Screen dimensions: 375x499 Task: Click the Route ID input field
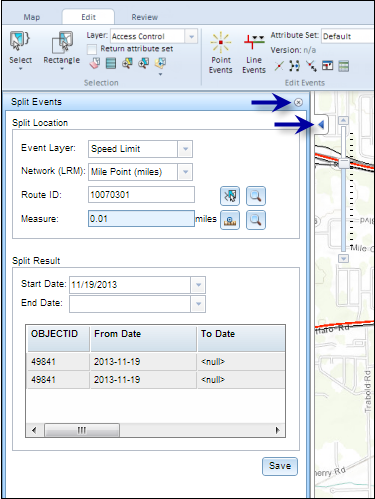(141, 195)
